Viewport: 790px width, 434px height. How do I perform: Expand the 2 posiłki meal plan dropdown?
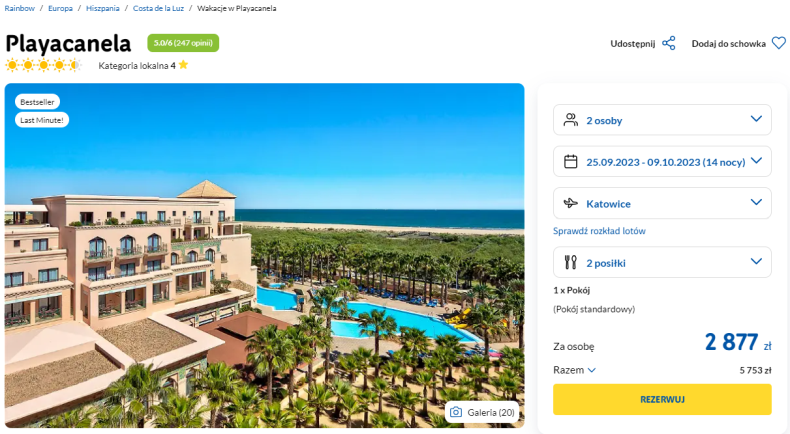(x=662, y=262)
